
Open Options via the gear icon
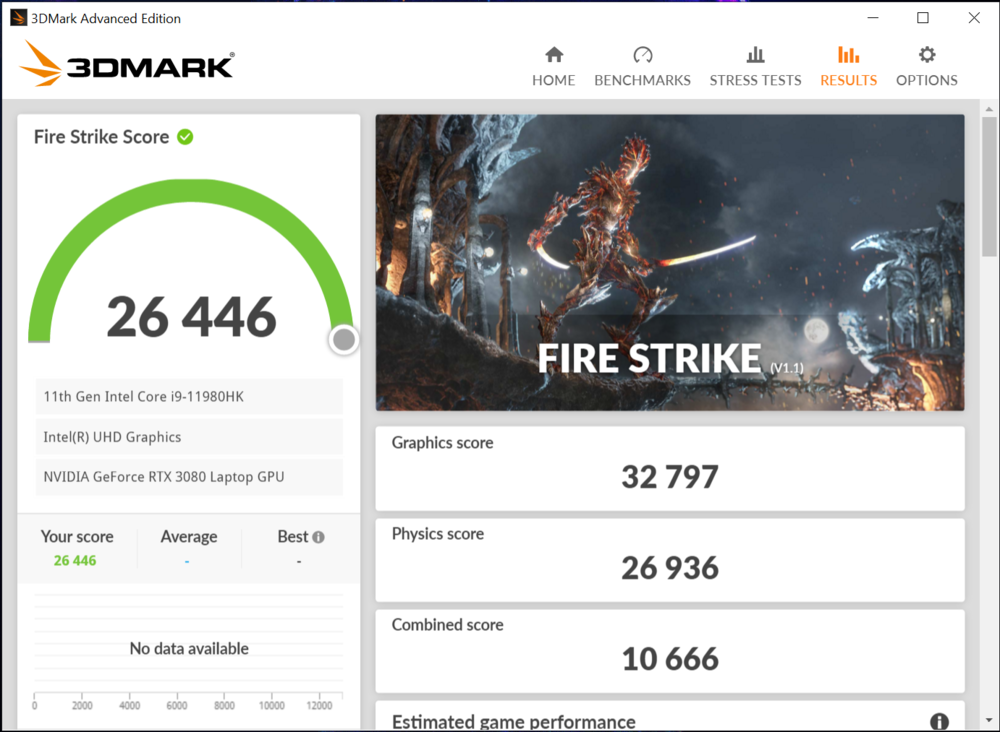point(926,55)
